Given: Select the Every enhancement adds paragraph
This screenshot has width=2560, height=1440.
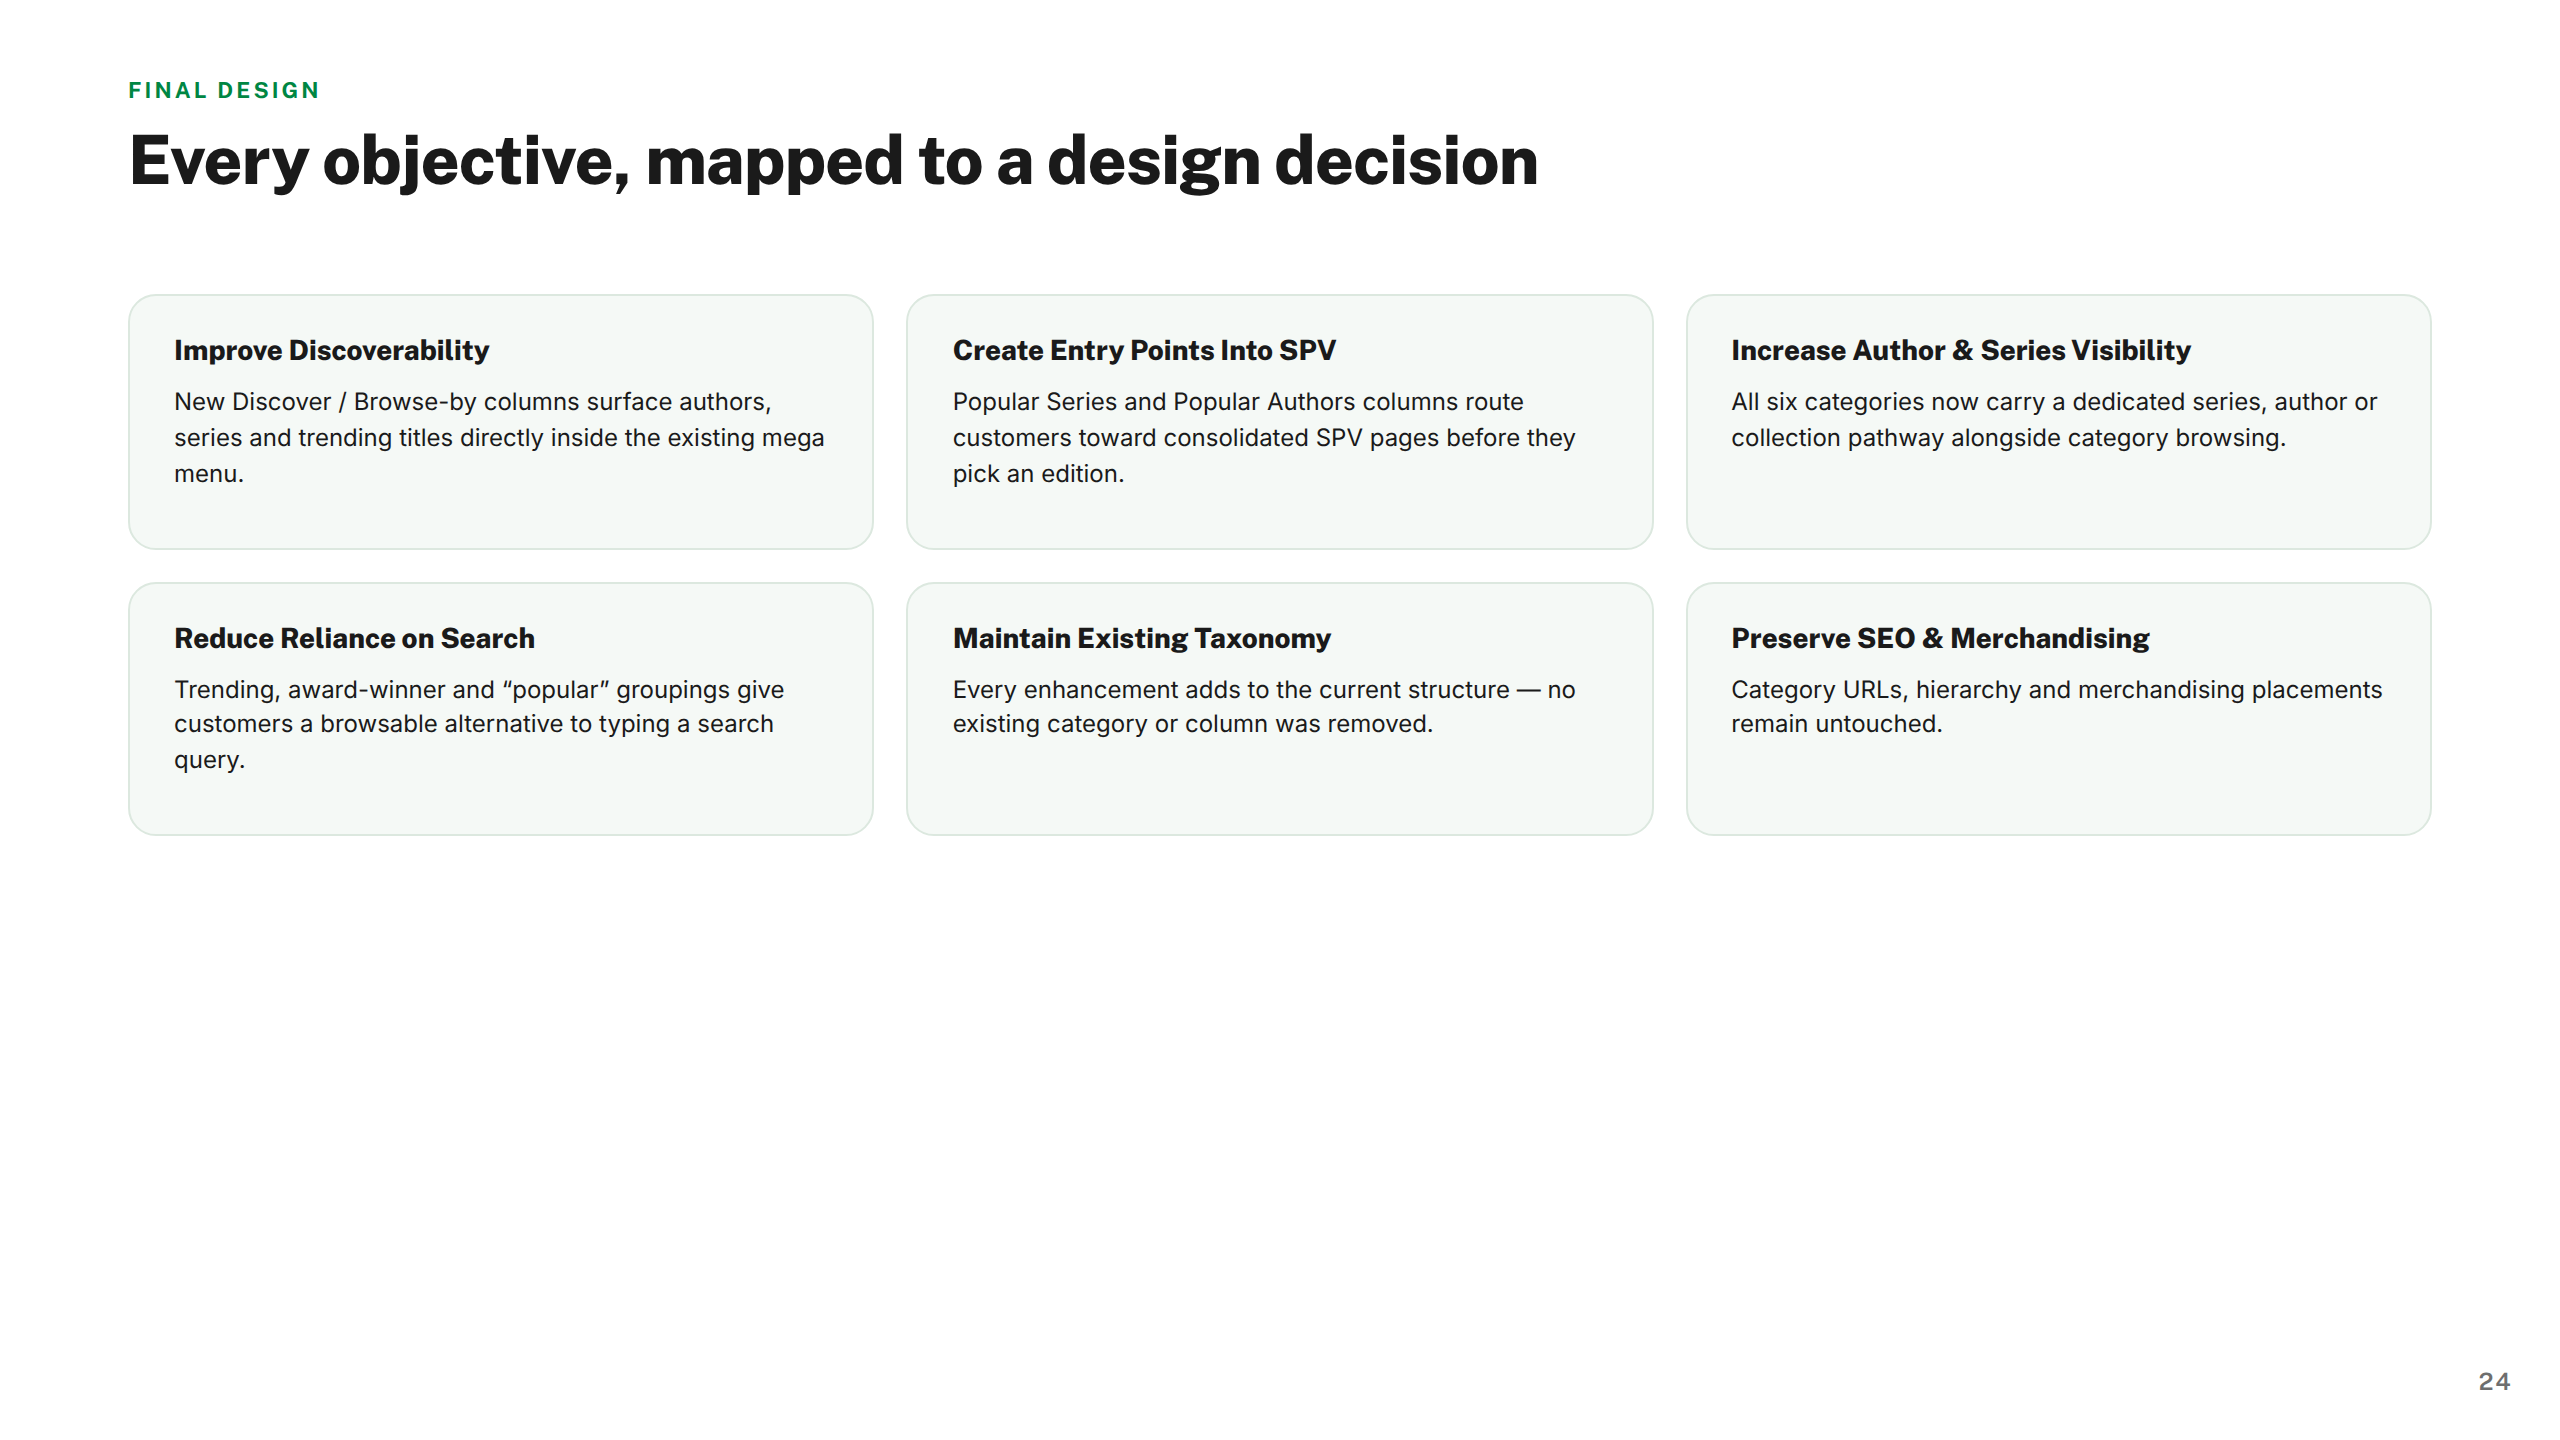Looking at the screenshot, I should click(1264, 706).
